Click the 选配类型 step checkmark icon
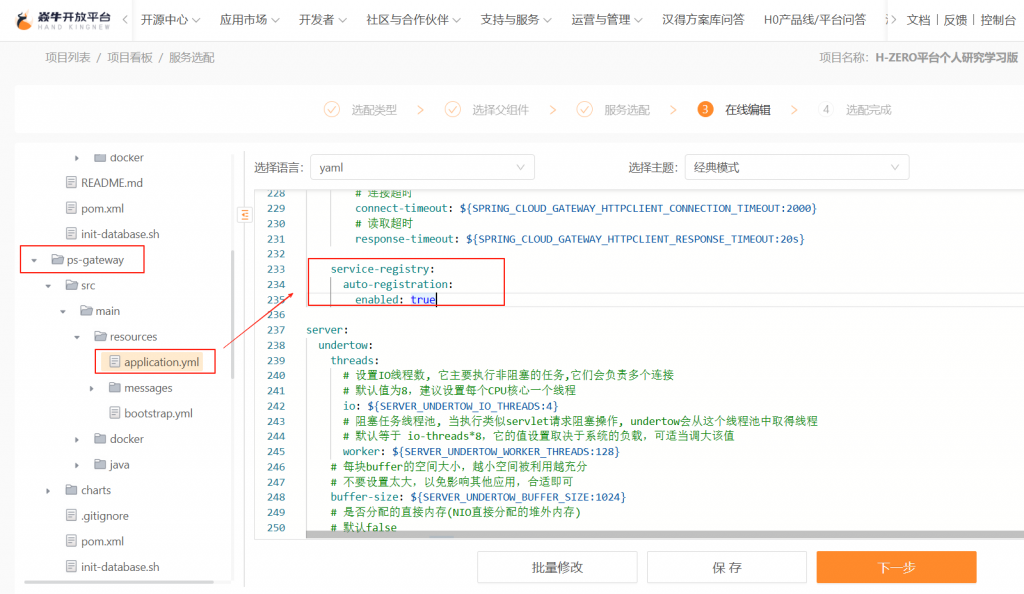Image resolution: width=1024 pixels, height=594 pixels. (332, 110)
